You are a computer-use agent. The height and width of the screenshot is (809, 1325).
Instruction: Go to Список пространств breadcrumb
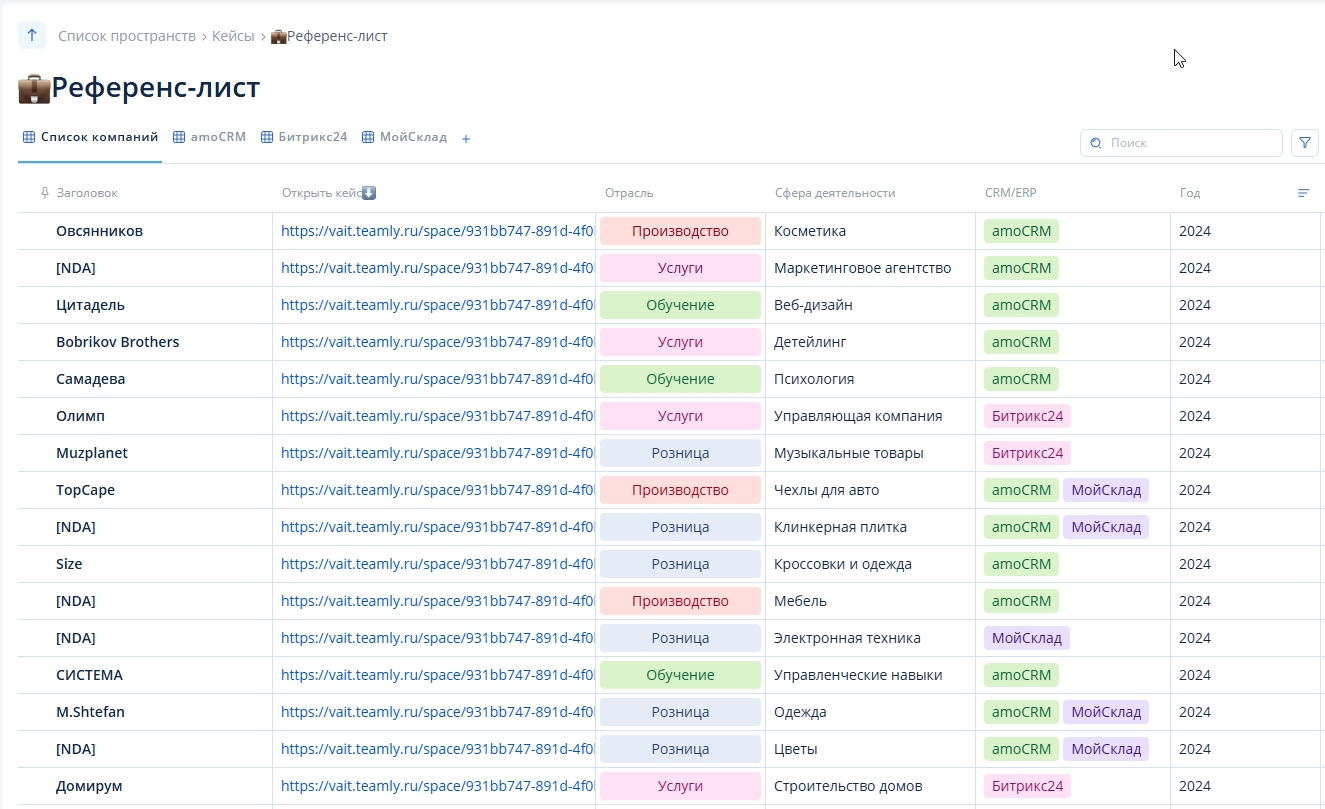tap(127, 36)
